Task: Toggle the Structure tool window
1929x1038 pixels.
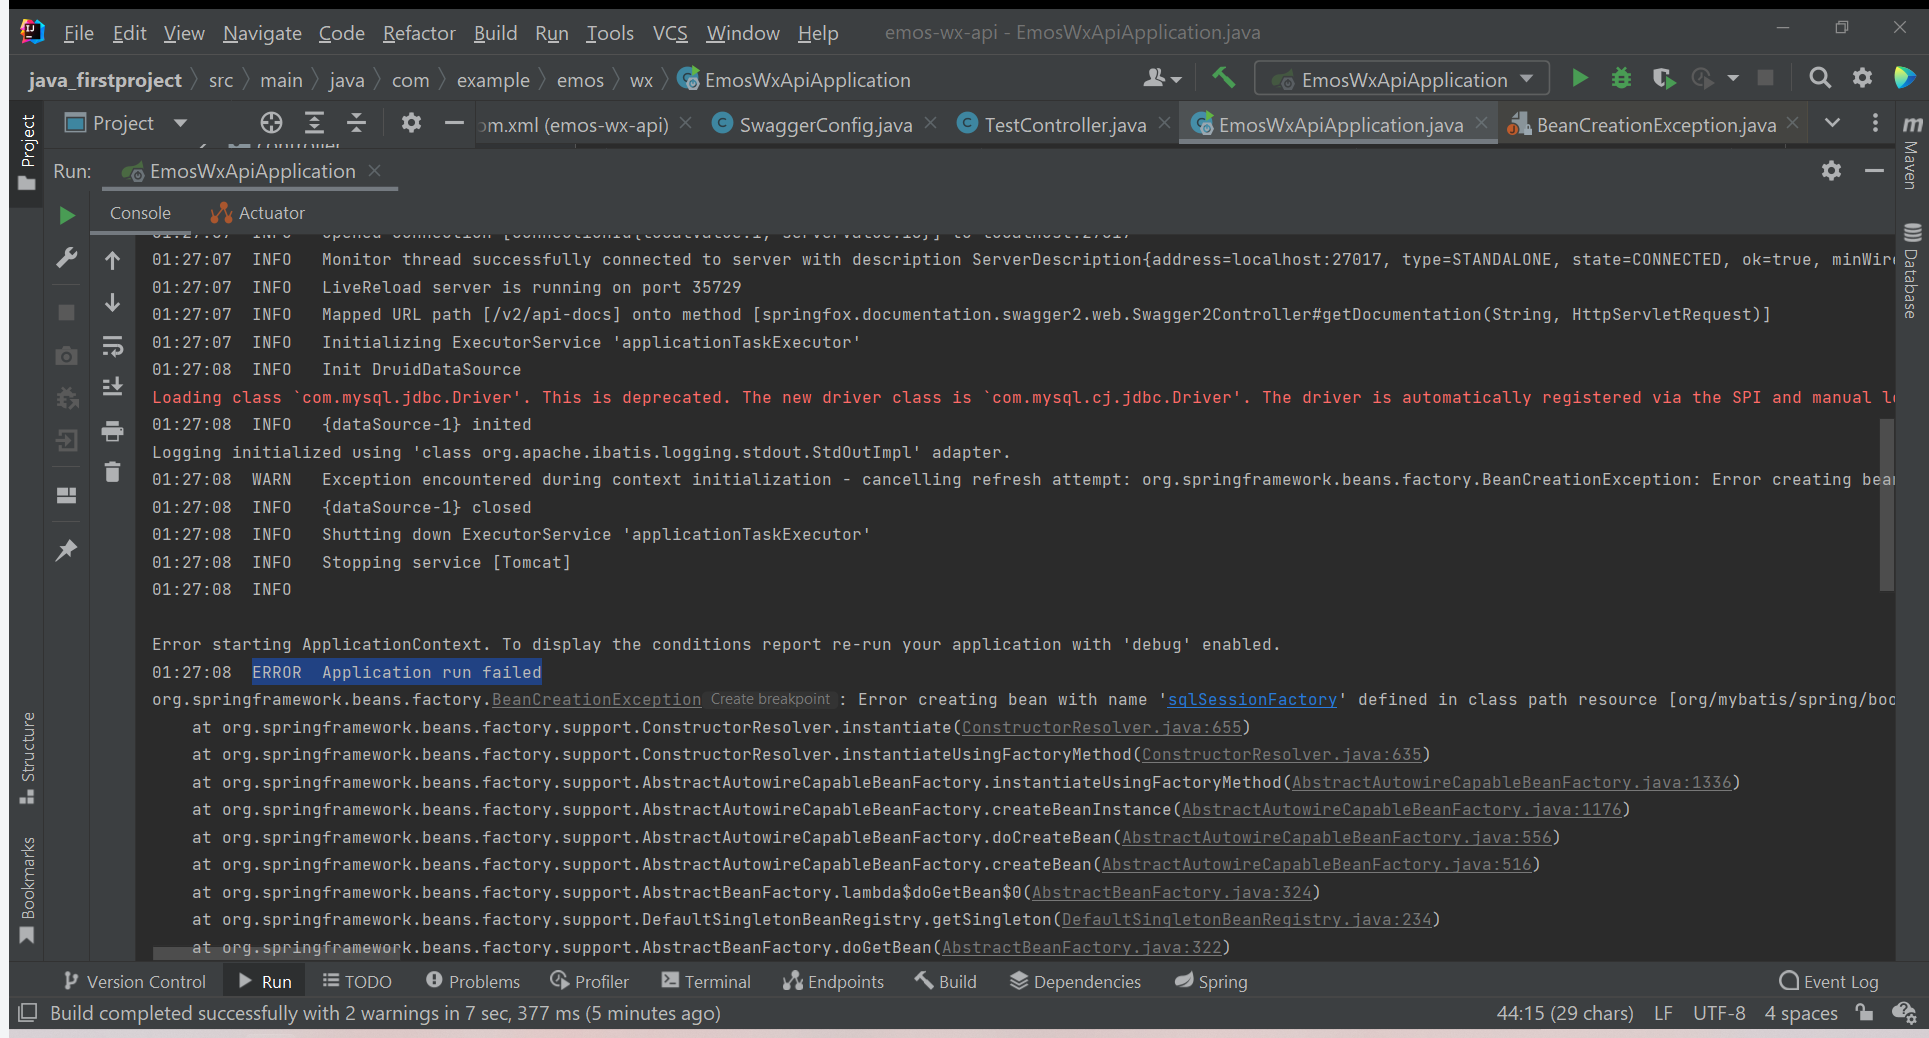Action: pyautogui.click(x=27, y=758)
